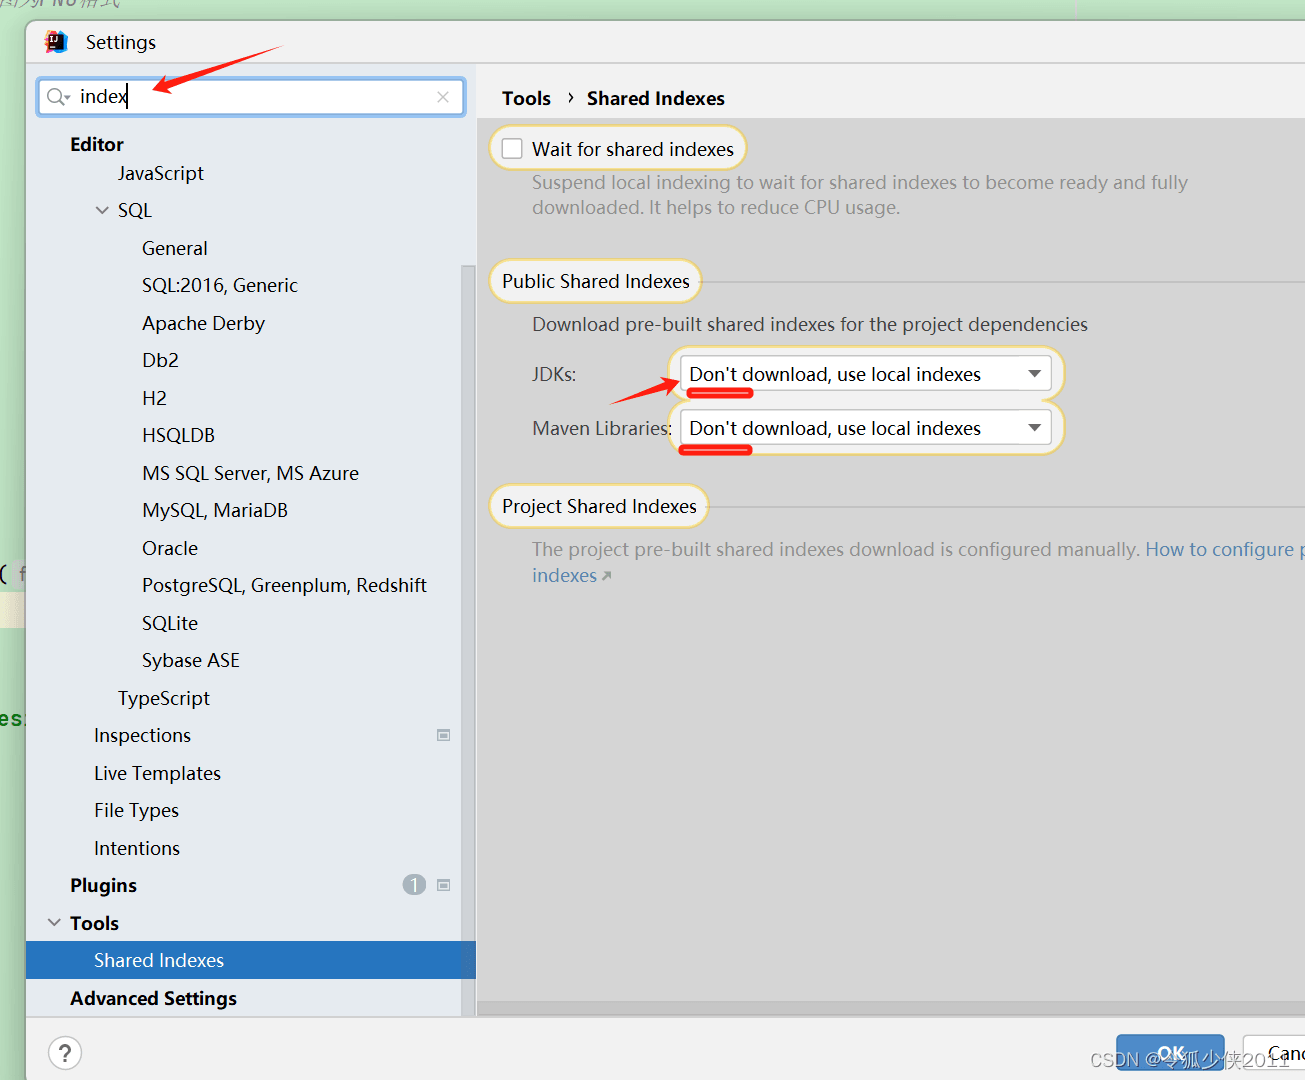Select MySQL, MariaDB item
1305x1080 pixels.
click(x=215, y=510)
